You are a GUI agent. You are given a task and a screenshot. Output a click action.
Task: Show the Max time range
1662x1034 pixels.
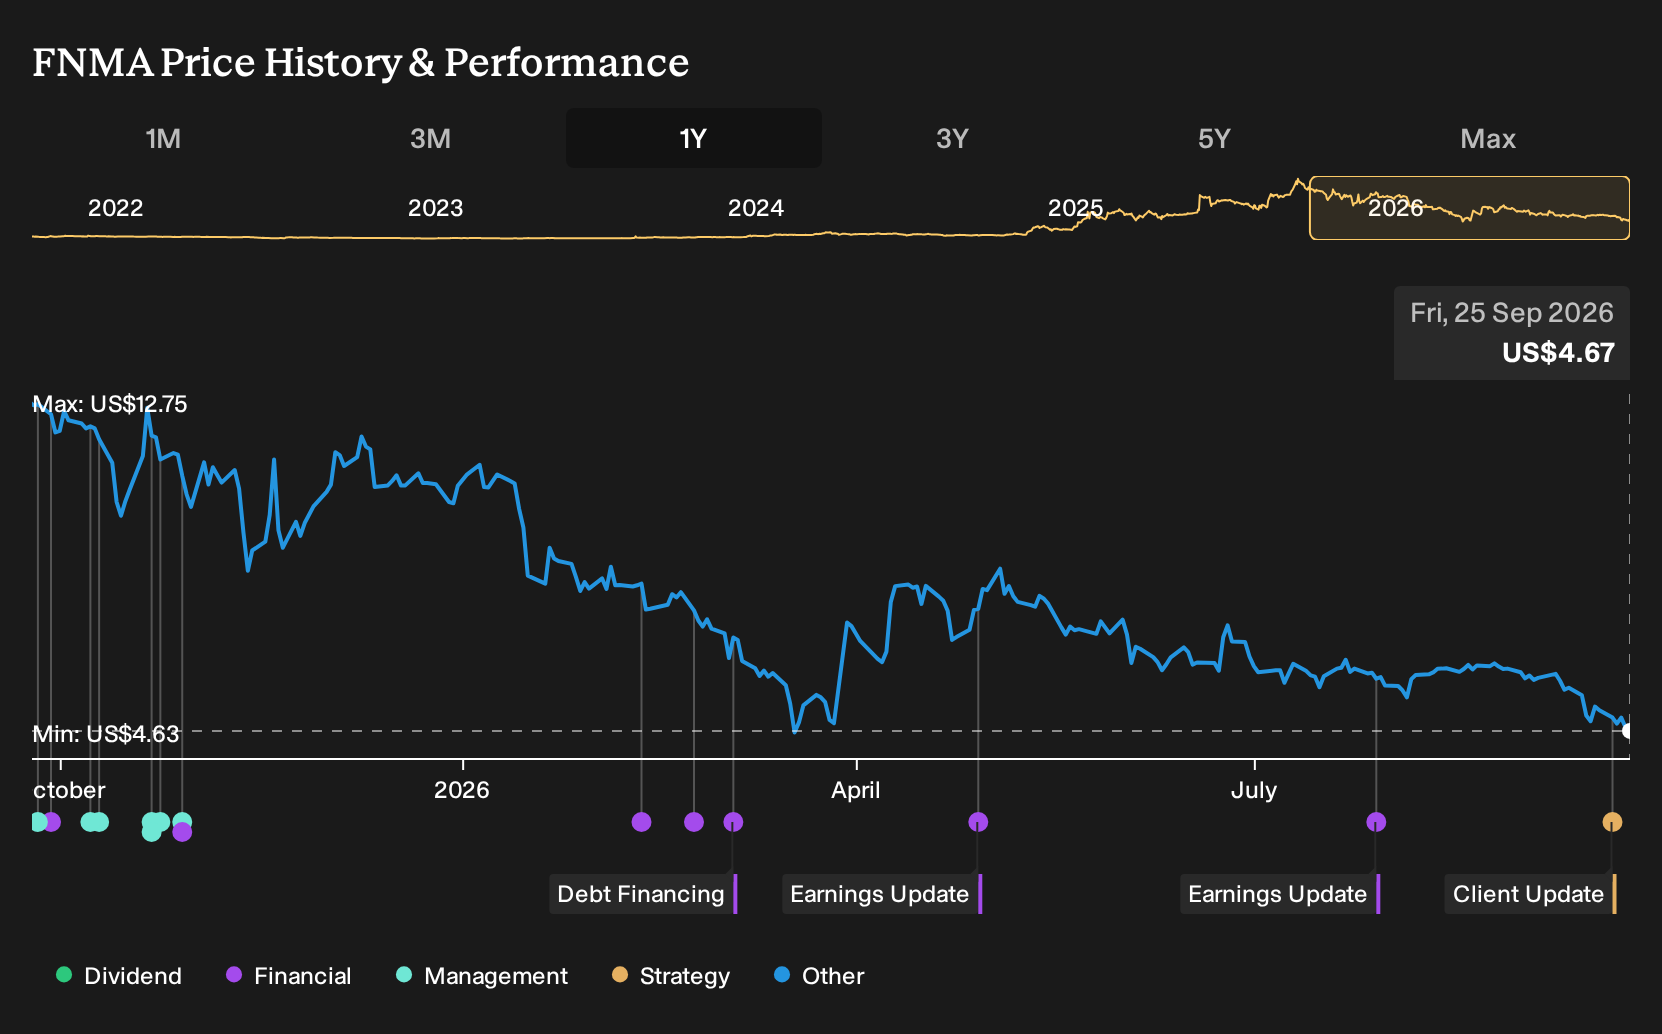click(1488, 138)
